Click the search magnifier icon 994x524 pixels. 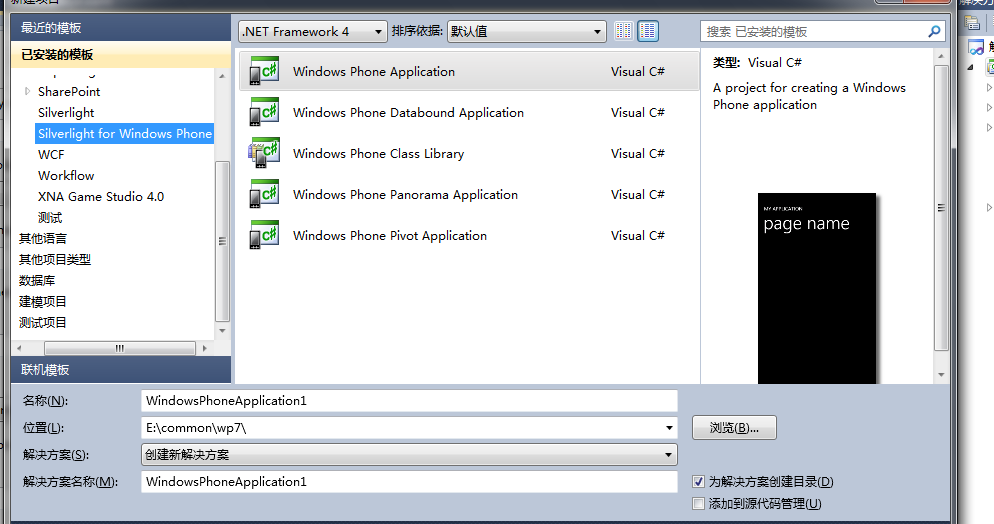[x=934, y=31]
